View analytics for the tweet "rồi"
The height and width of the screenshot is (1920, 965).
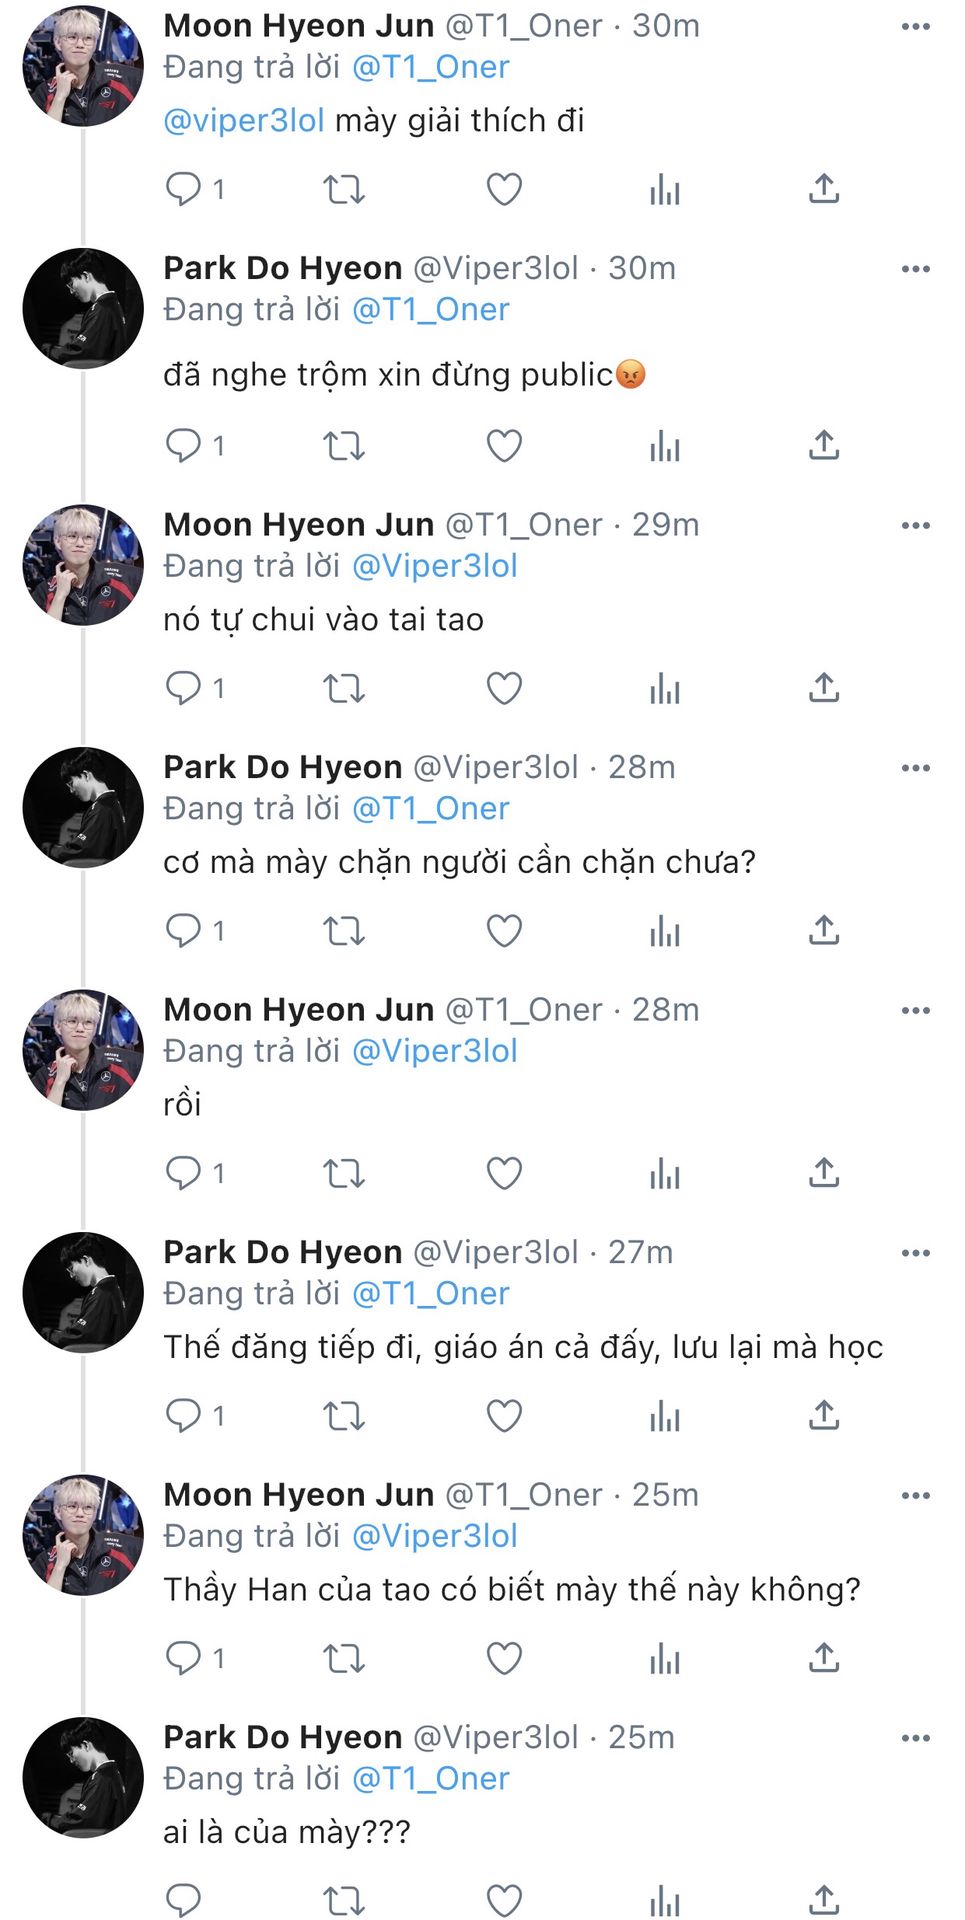[x=664, y=1173]
